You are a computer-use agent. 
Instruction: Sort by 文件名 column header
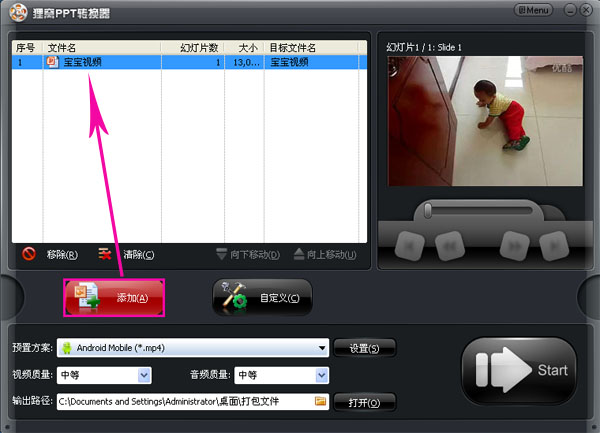point(102,48)
